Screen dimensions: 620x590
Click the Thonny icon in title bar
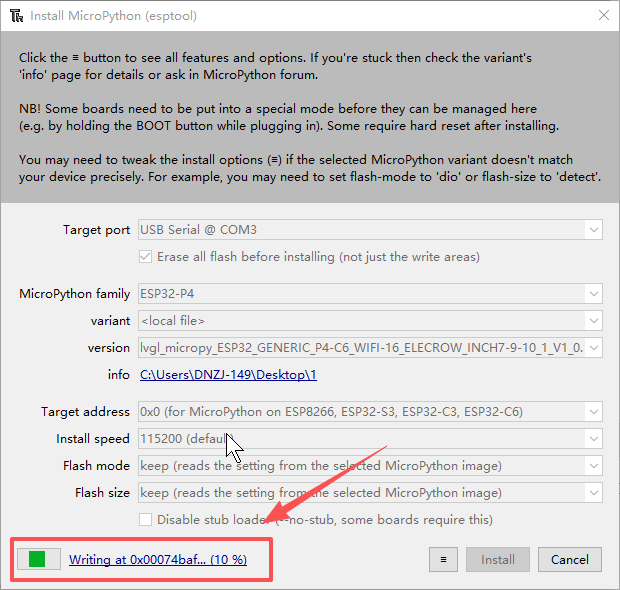pos(17,16)
